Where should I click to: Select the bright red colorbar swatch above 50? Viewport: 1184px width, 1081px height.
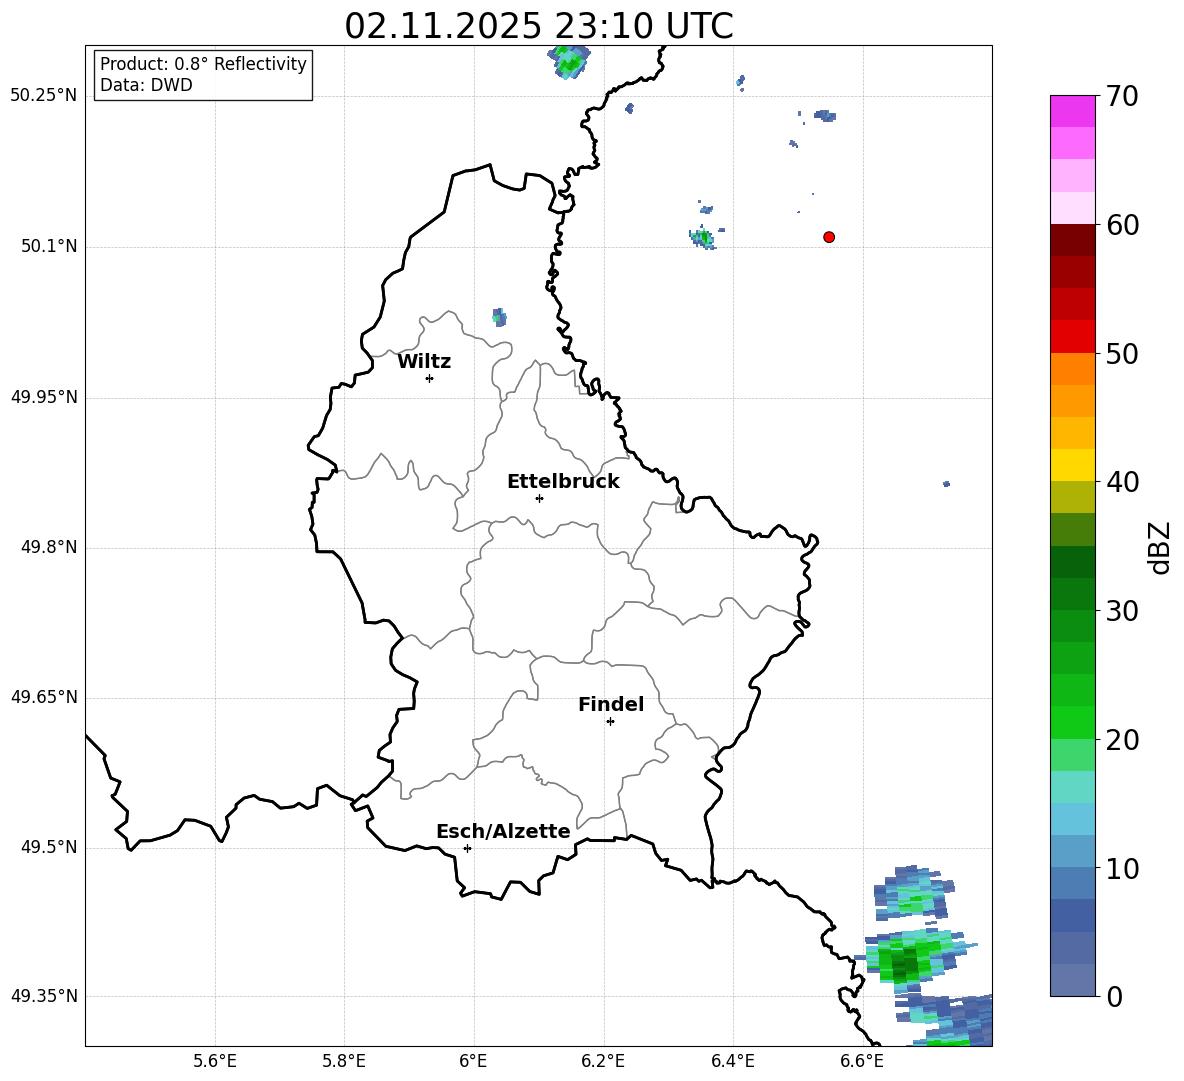coord(1073,336)
